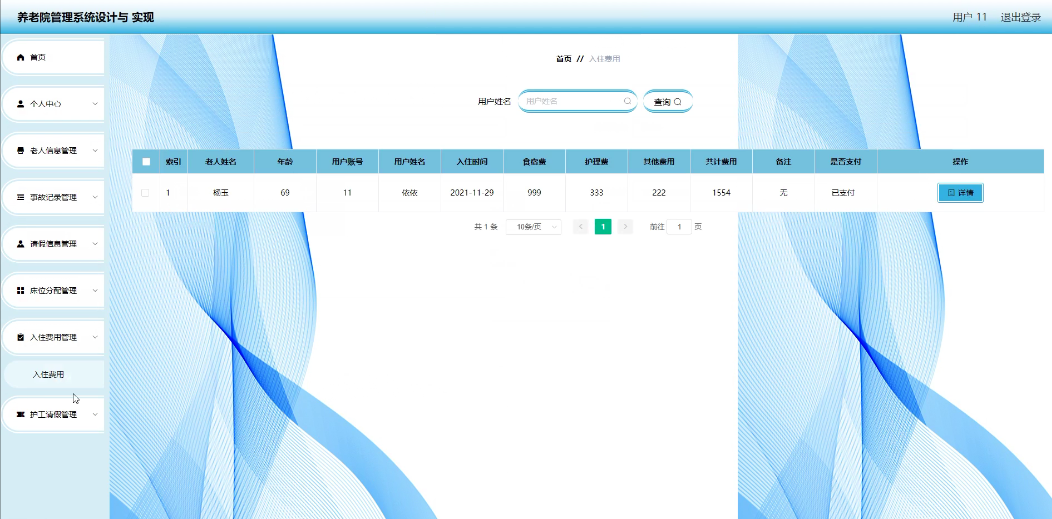The image size is (1052, 519).
Task: Click the 年龄 column header
Action: point(285,162)
